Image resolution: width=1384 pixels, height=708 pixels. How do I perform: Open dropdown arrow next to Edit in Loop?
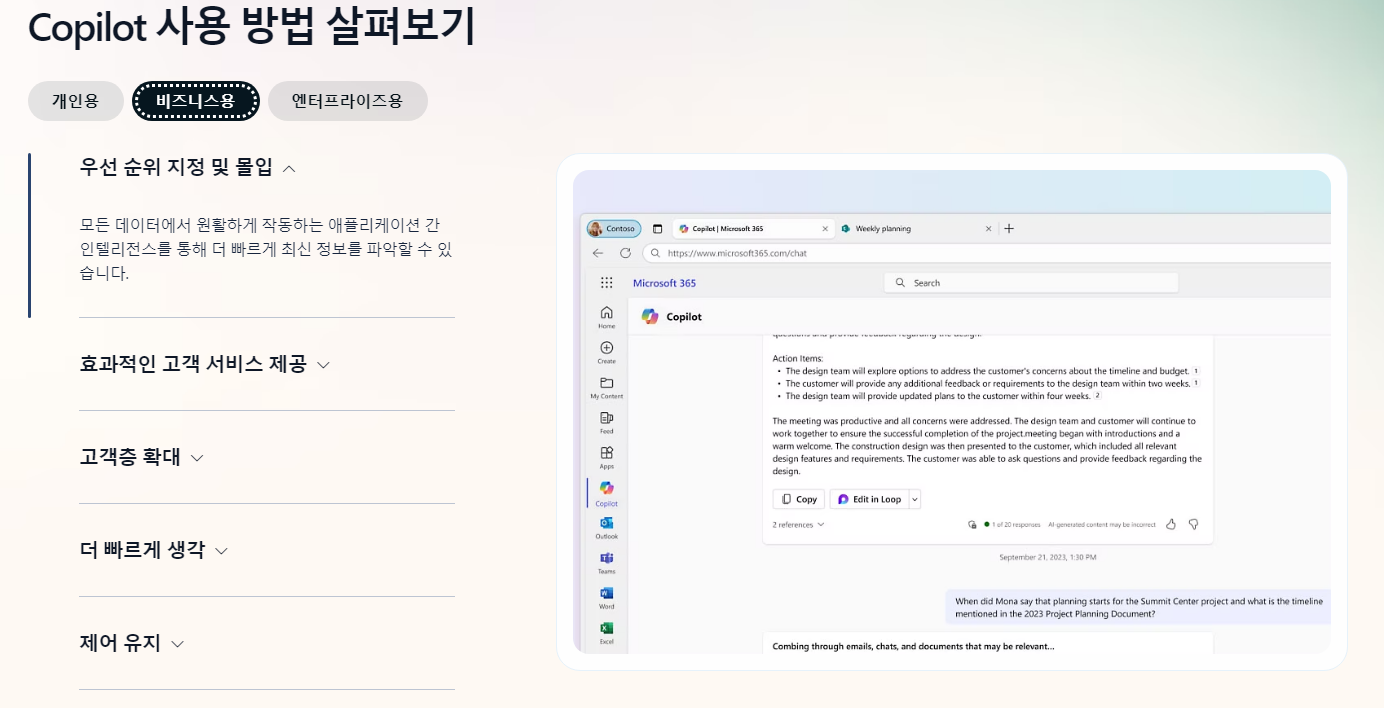coord(914,499)
